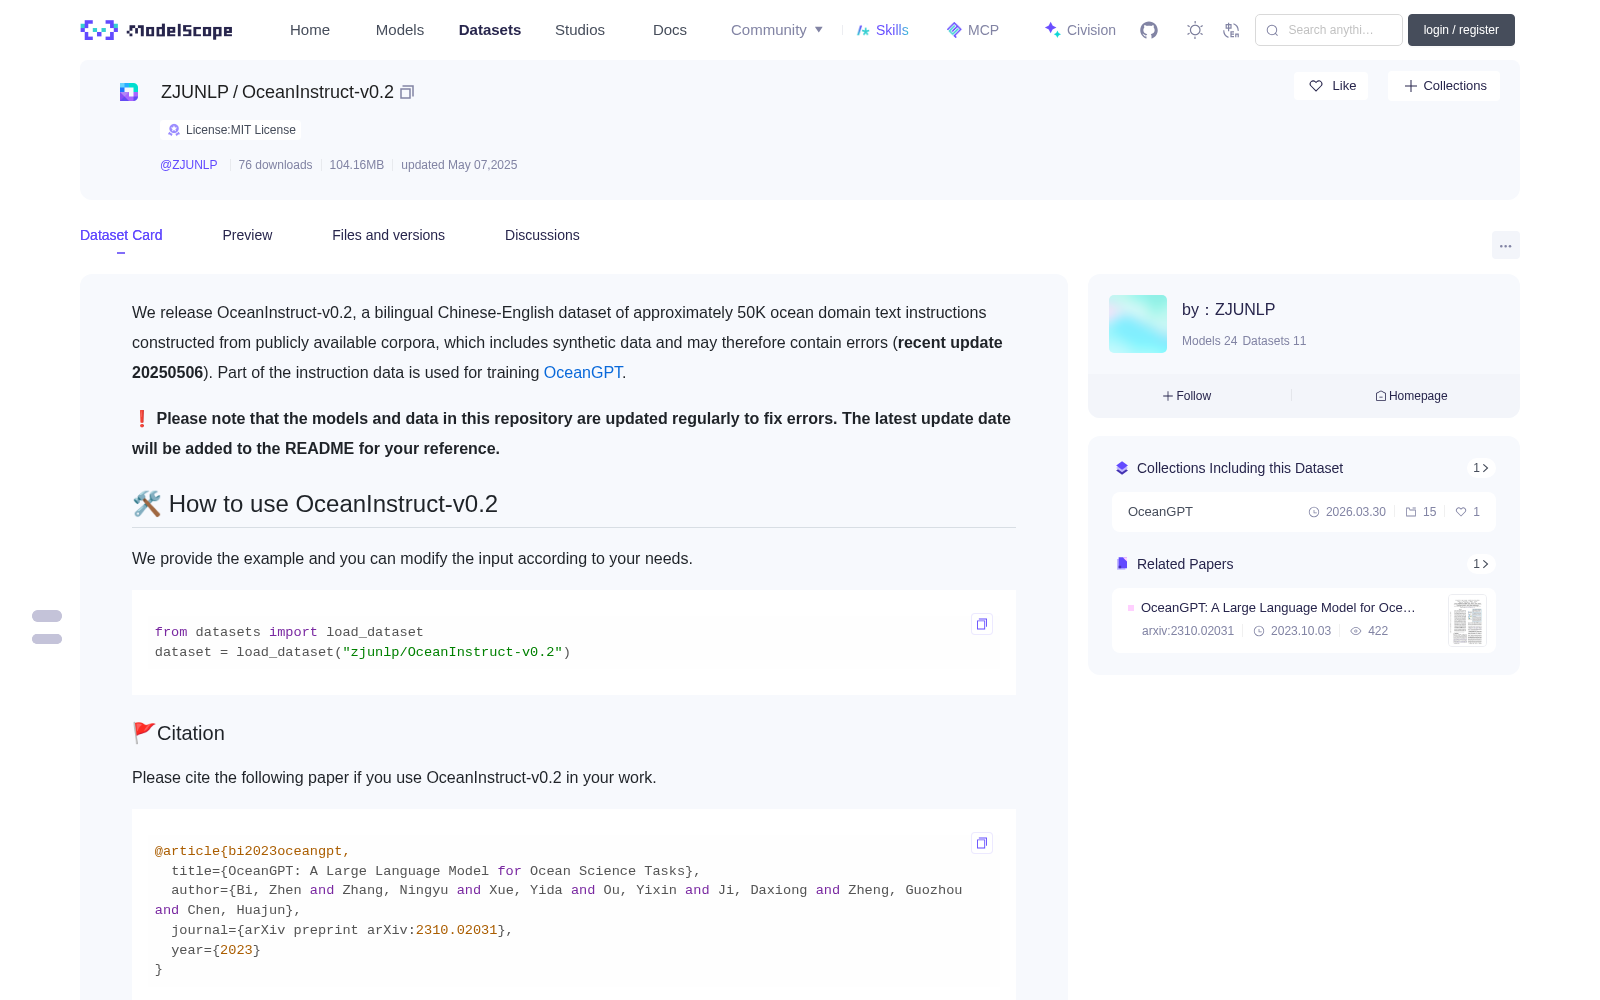Click 'Datasets 11' under ZJUNLP
The width and height of the screenshot is (1600, 1000).
pyautogui.click(x=1274, y=341)
